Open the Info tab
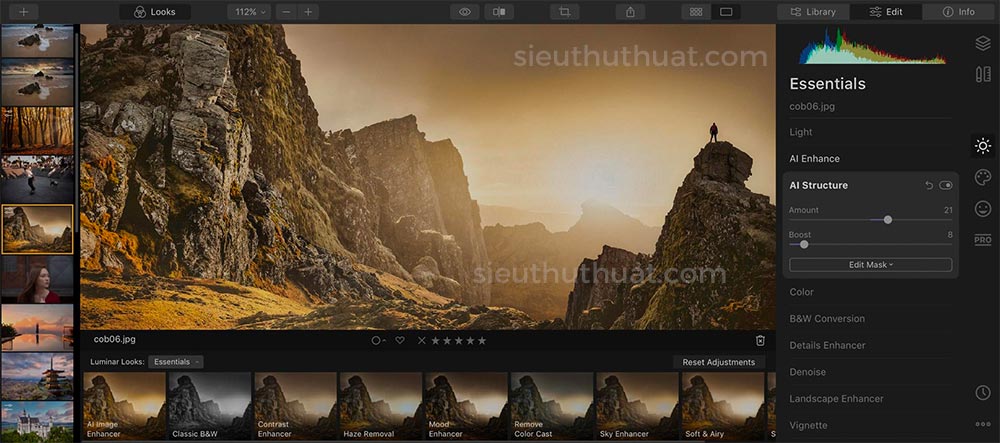 pyautogui.click(x=959, y=11)
